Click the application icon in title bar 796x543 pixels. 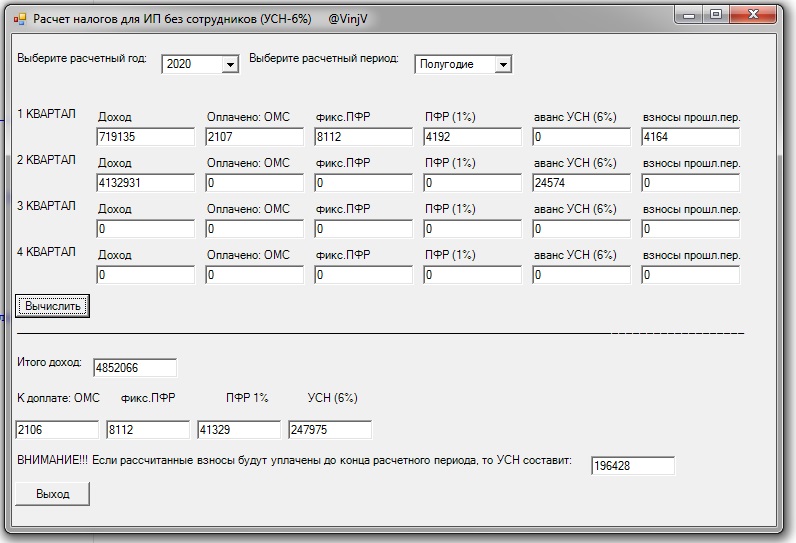(19, 19)
